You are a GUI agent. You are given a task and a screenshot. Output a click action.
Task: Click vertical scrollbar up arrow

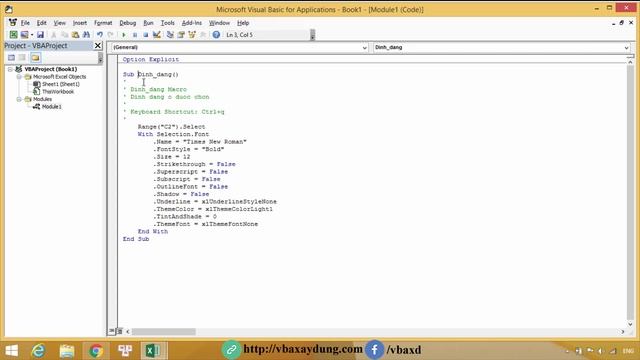click(630, 62)
